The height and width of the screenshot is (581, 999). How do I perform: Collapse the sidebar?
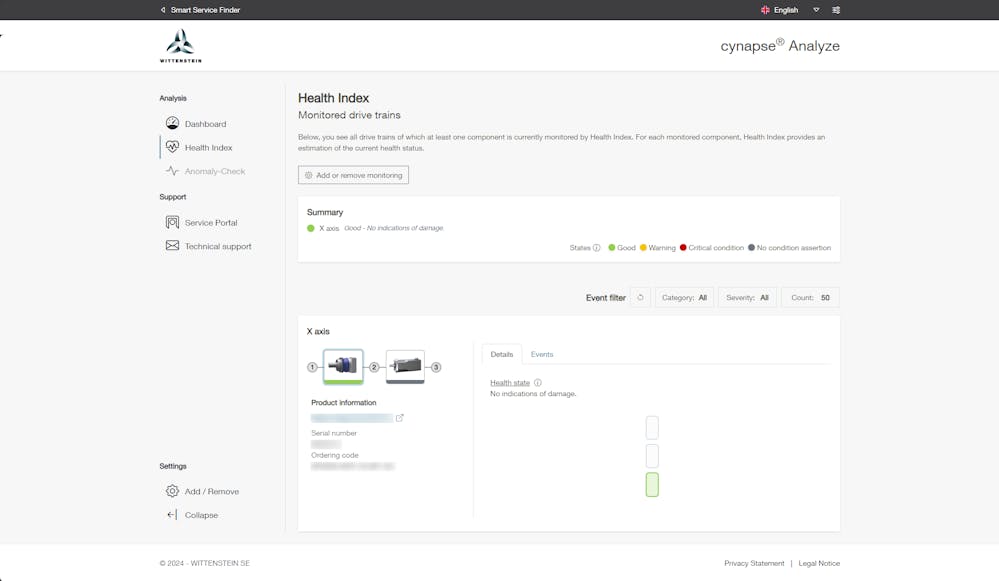point(201,515)
